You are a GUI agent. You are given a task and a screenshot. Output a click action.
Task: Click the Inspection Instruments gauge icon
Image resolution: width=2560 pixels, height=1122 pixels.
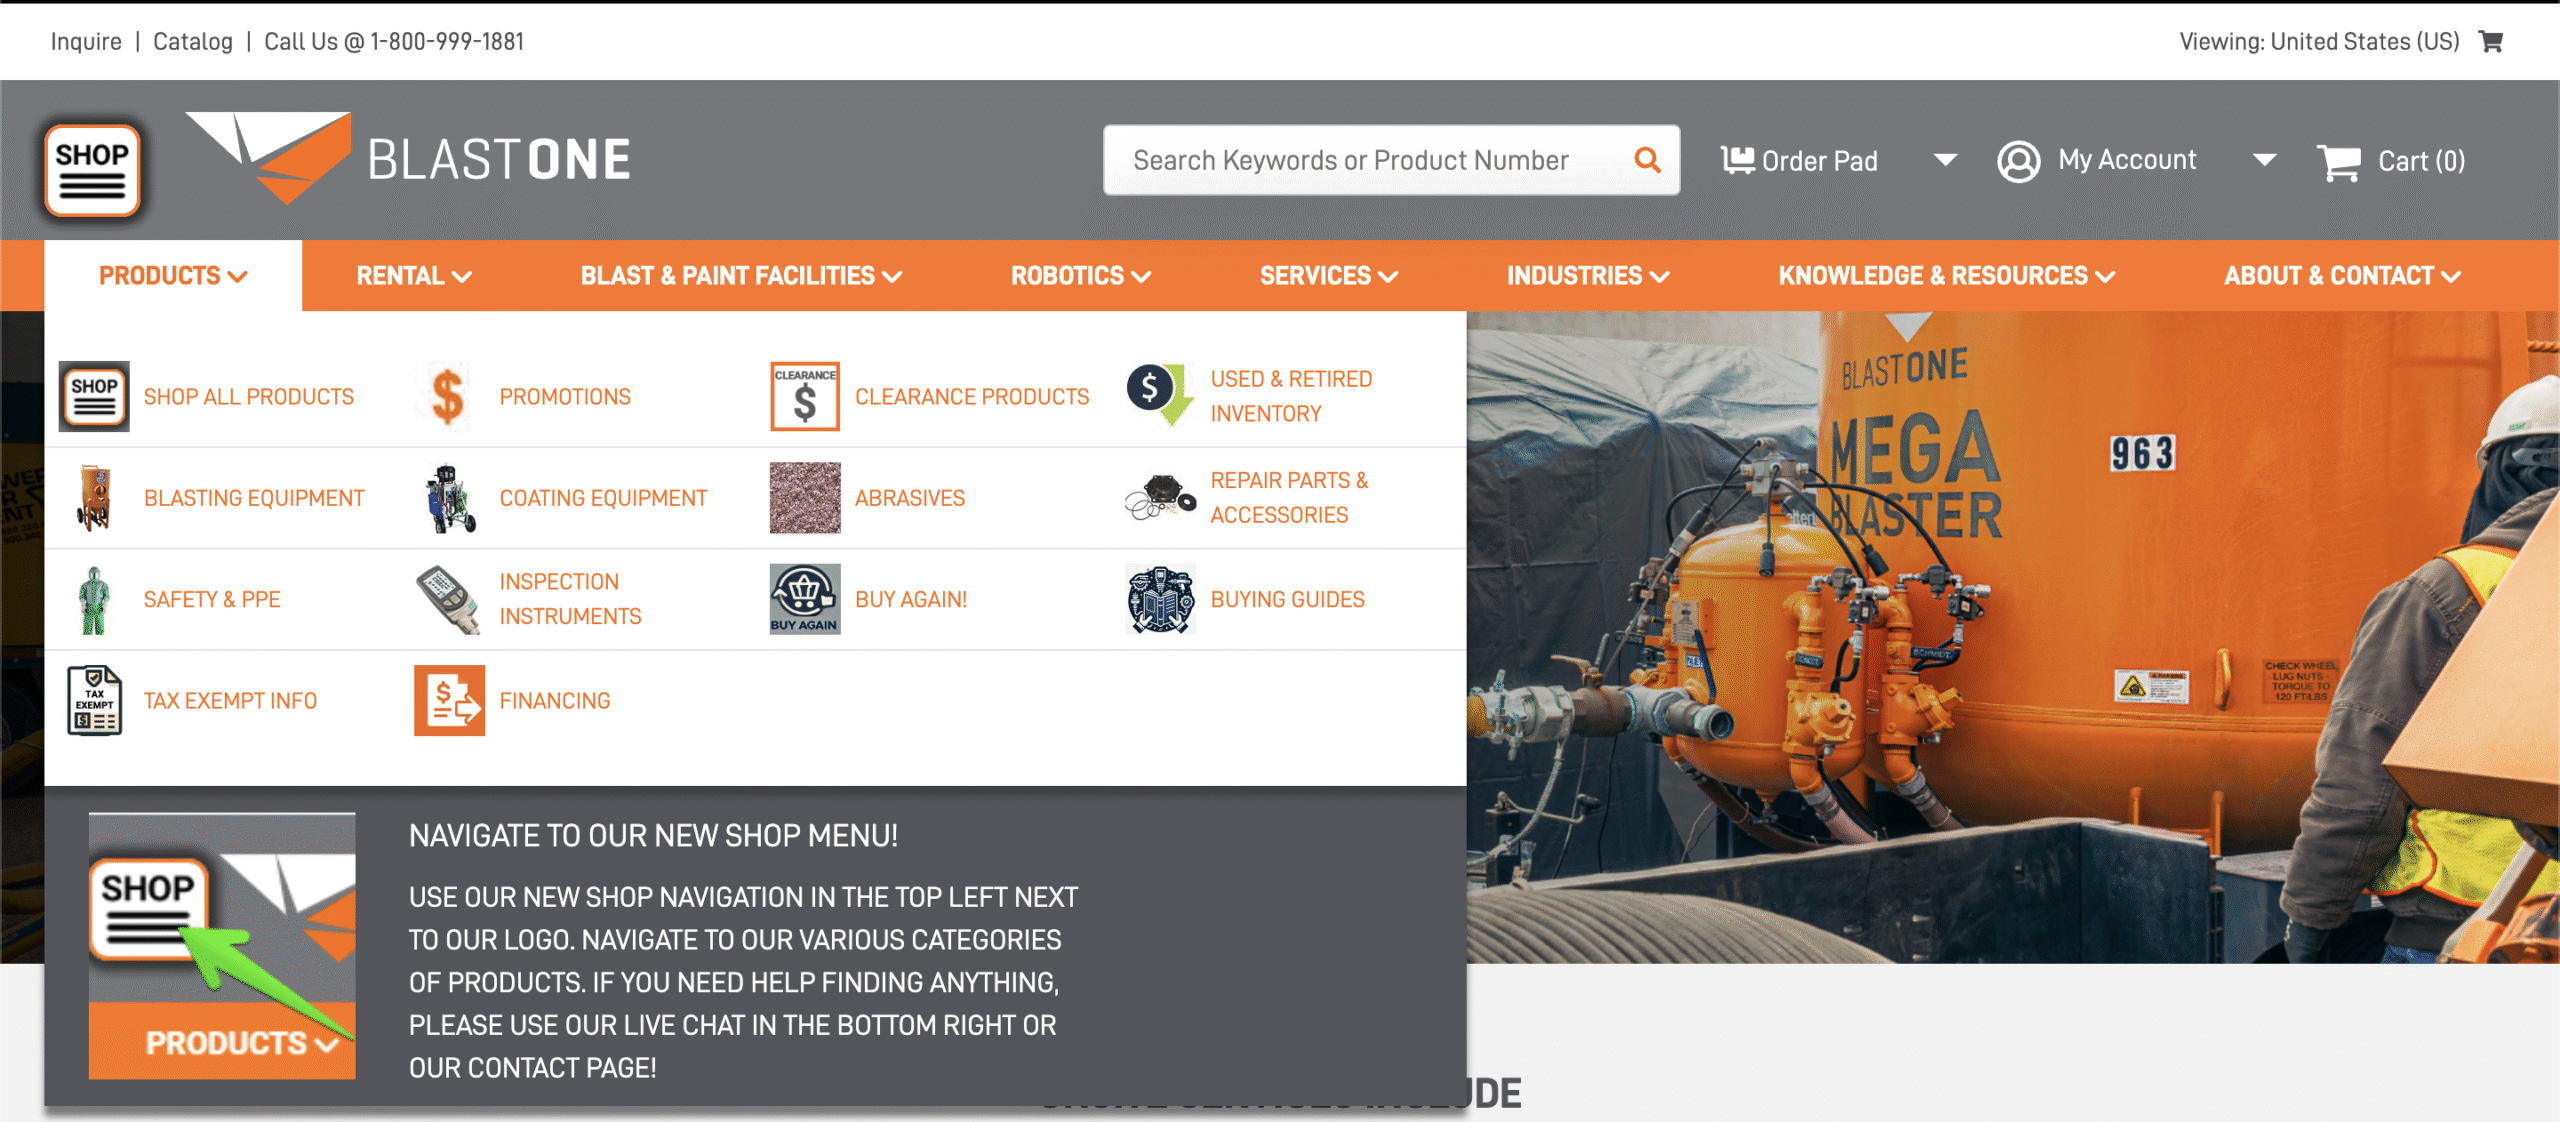[x=448, y=599]
